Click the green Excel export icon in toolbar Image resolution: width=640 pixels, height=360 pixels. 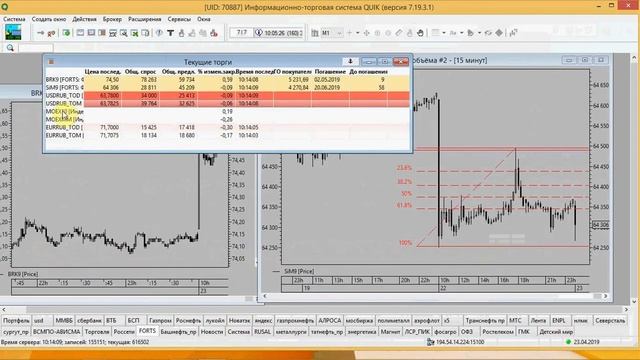coord(134,33)
